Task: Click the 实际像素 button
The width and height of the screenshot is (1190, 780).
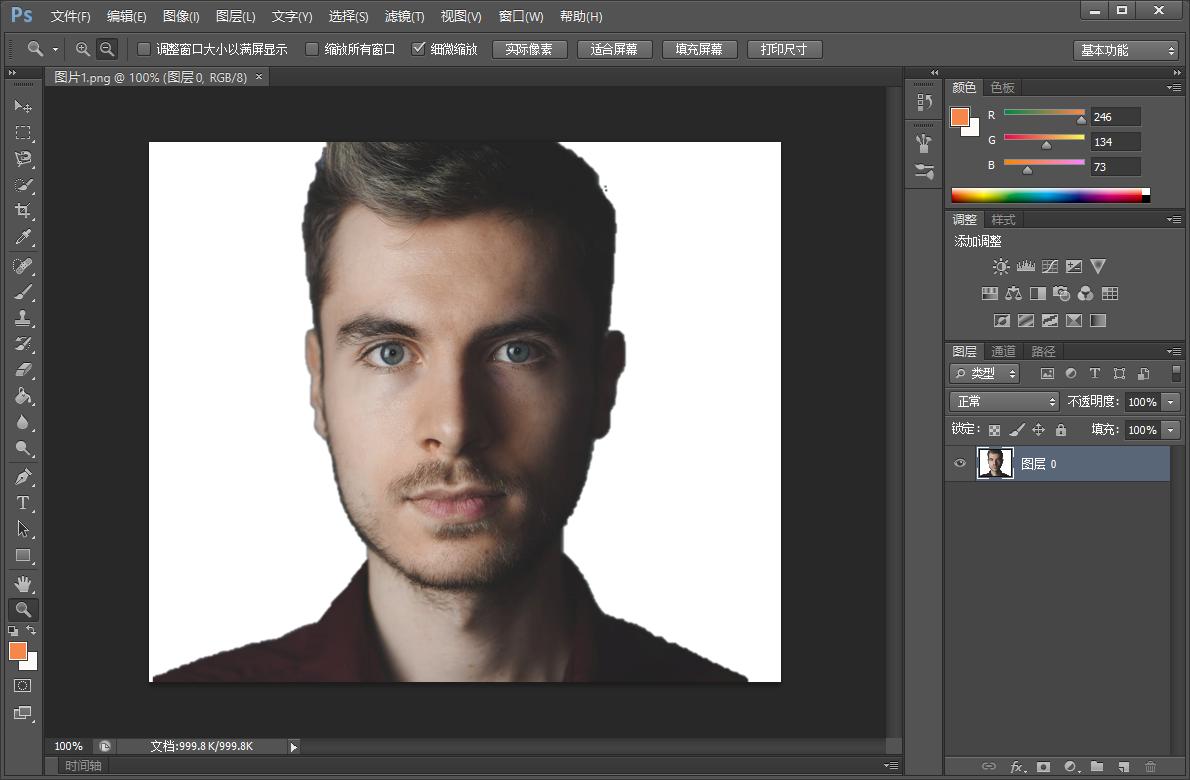Action: pos(529,49)
